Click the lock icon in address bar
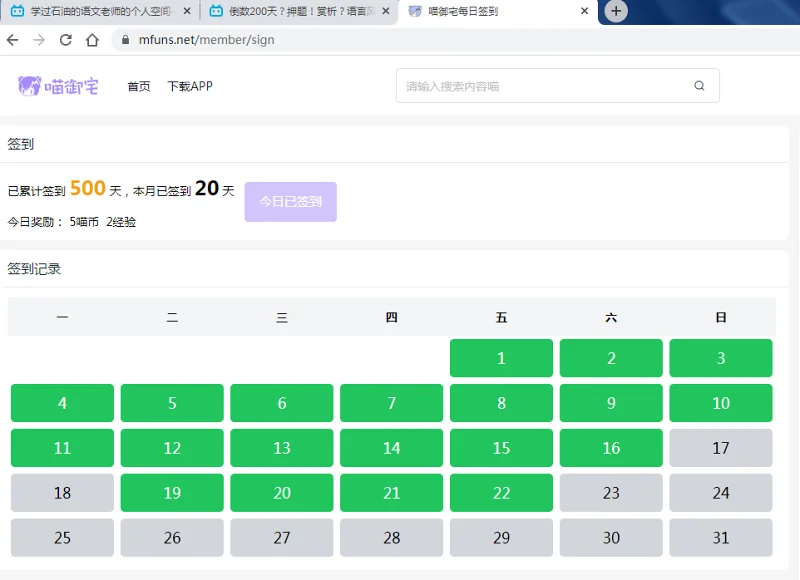Screen dimensions: 800x580 [126, 40]
